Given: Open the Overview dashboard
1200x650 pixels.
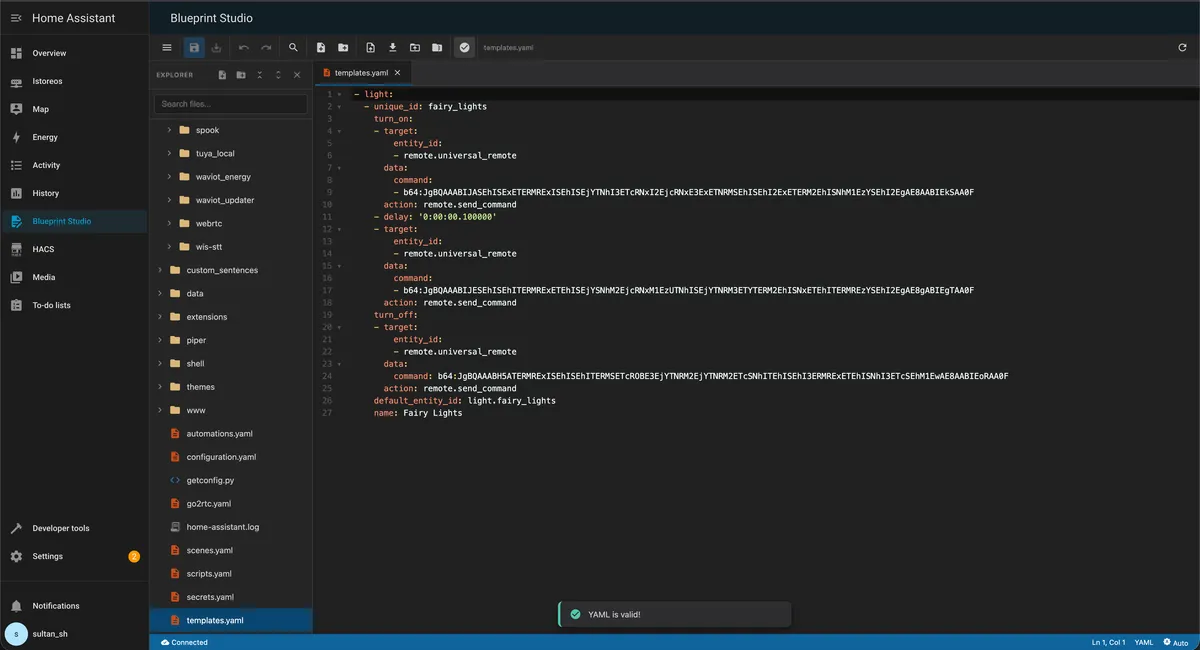Looking at the screenshot, I should pos(74,53).
